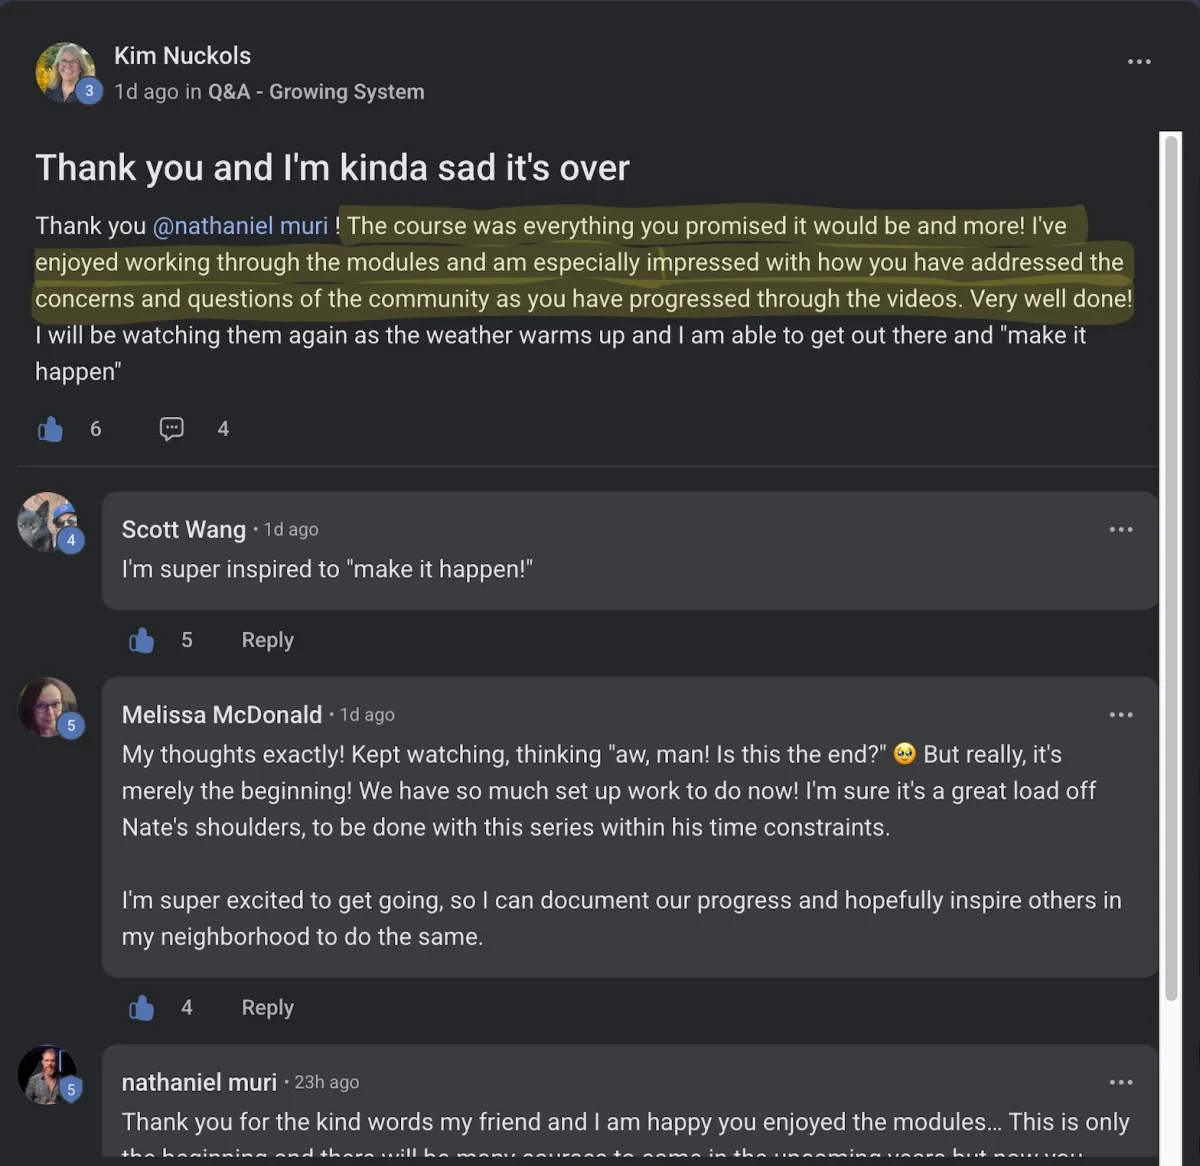Open the post comments bubble icon
This screenshot has width=1200, height=1166.
point(172,429)
